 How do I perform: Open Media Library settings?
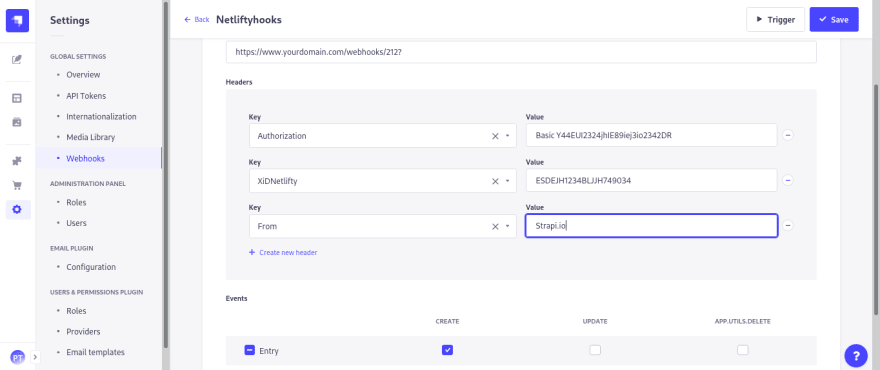(x=90, y=137)
